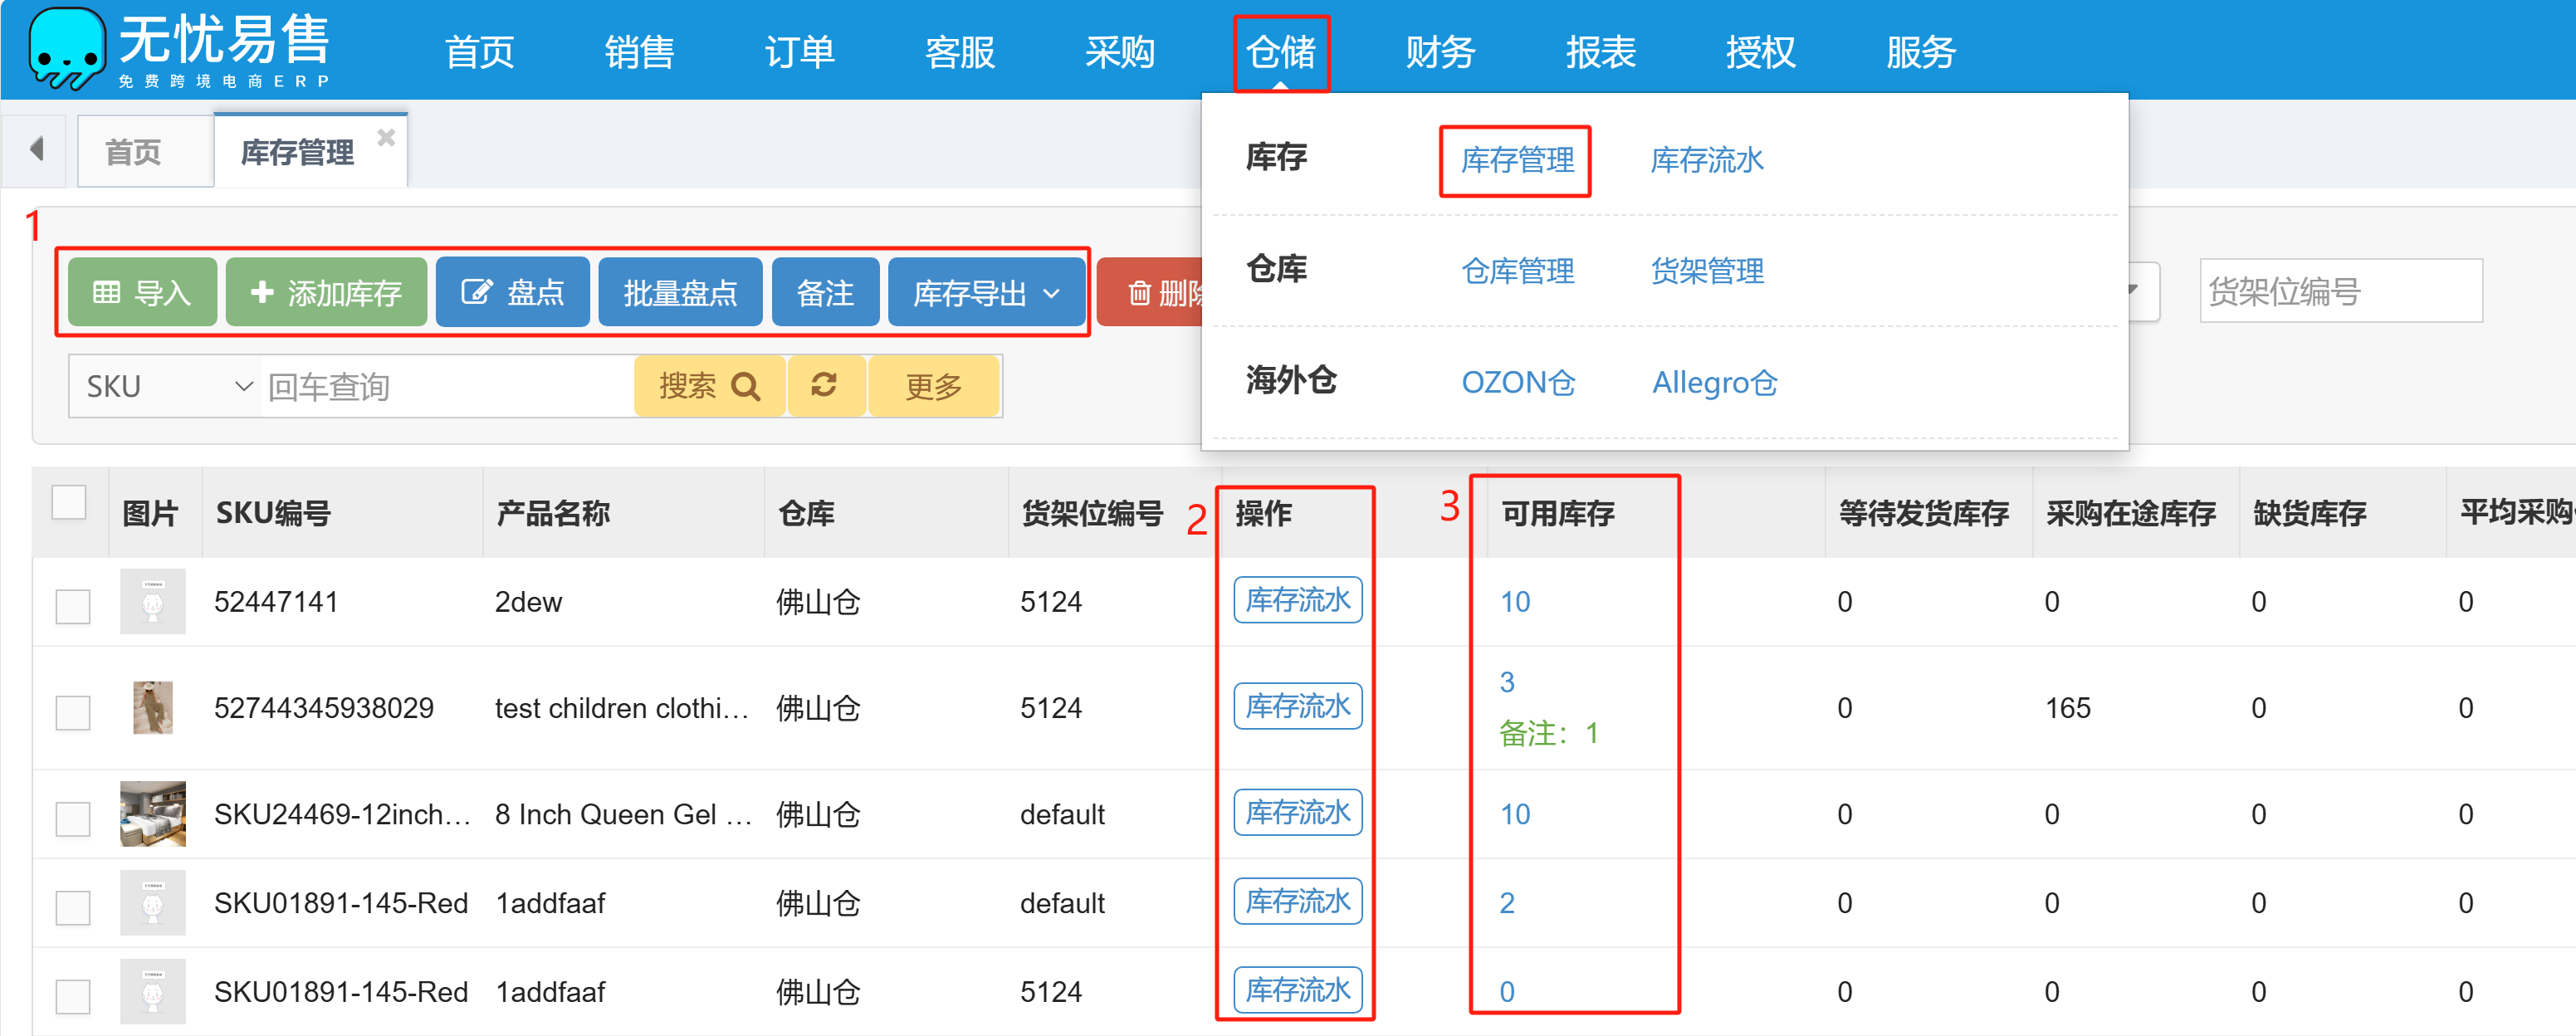Click 更多 to show more filters
2576x1036 pixels.
coord(933,386)
